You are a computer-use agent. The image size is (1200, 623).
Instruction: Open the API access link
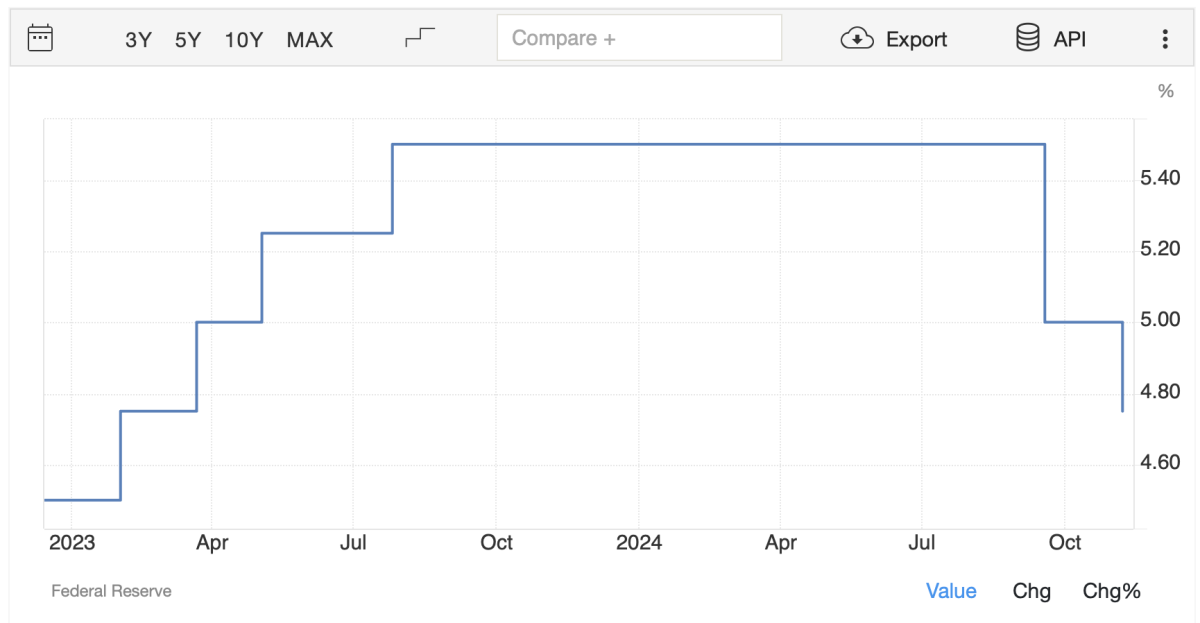pos(1070,40)
